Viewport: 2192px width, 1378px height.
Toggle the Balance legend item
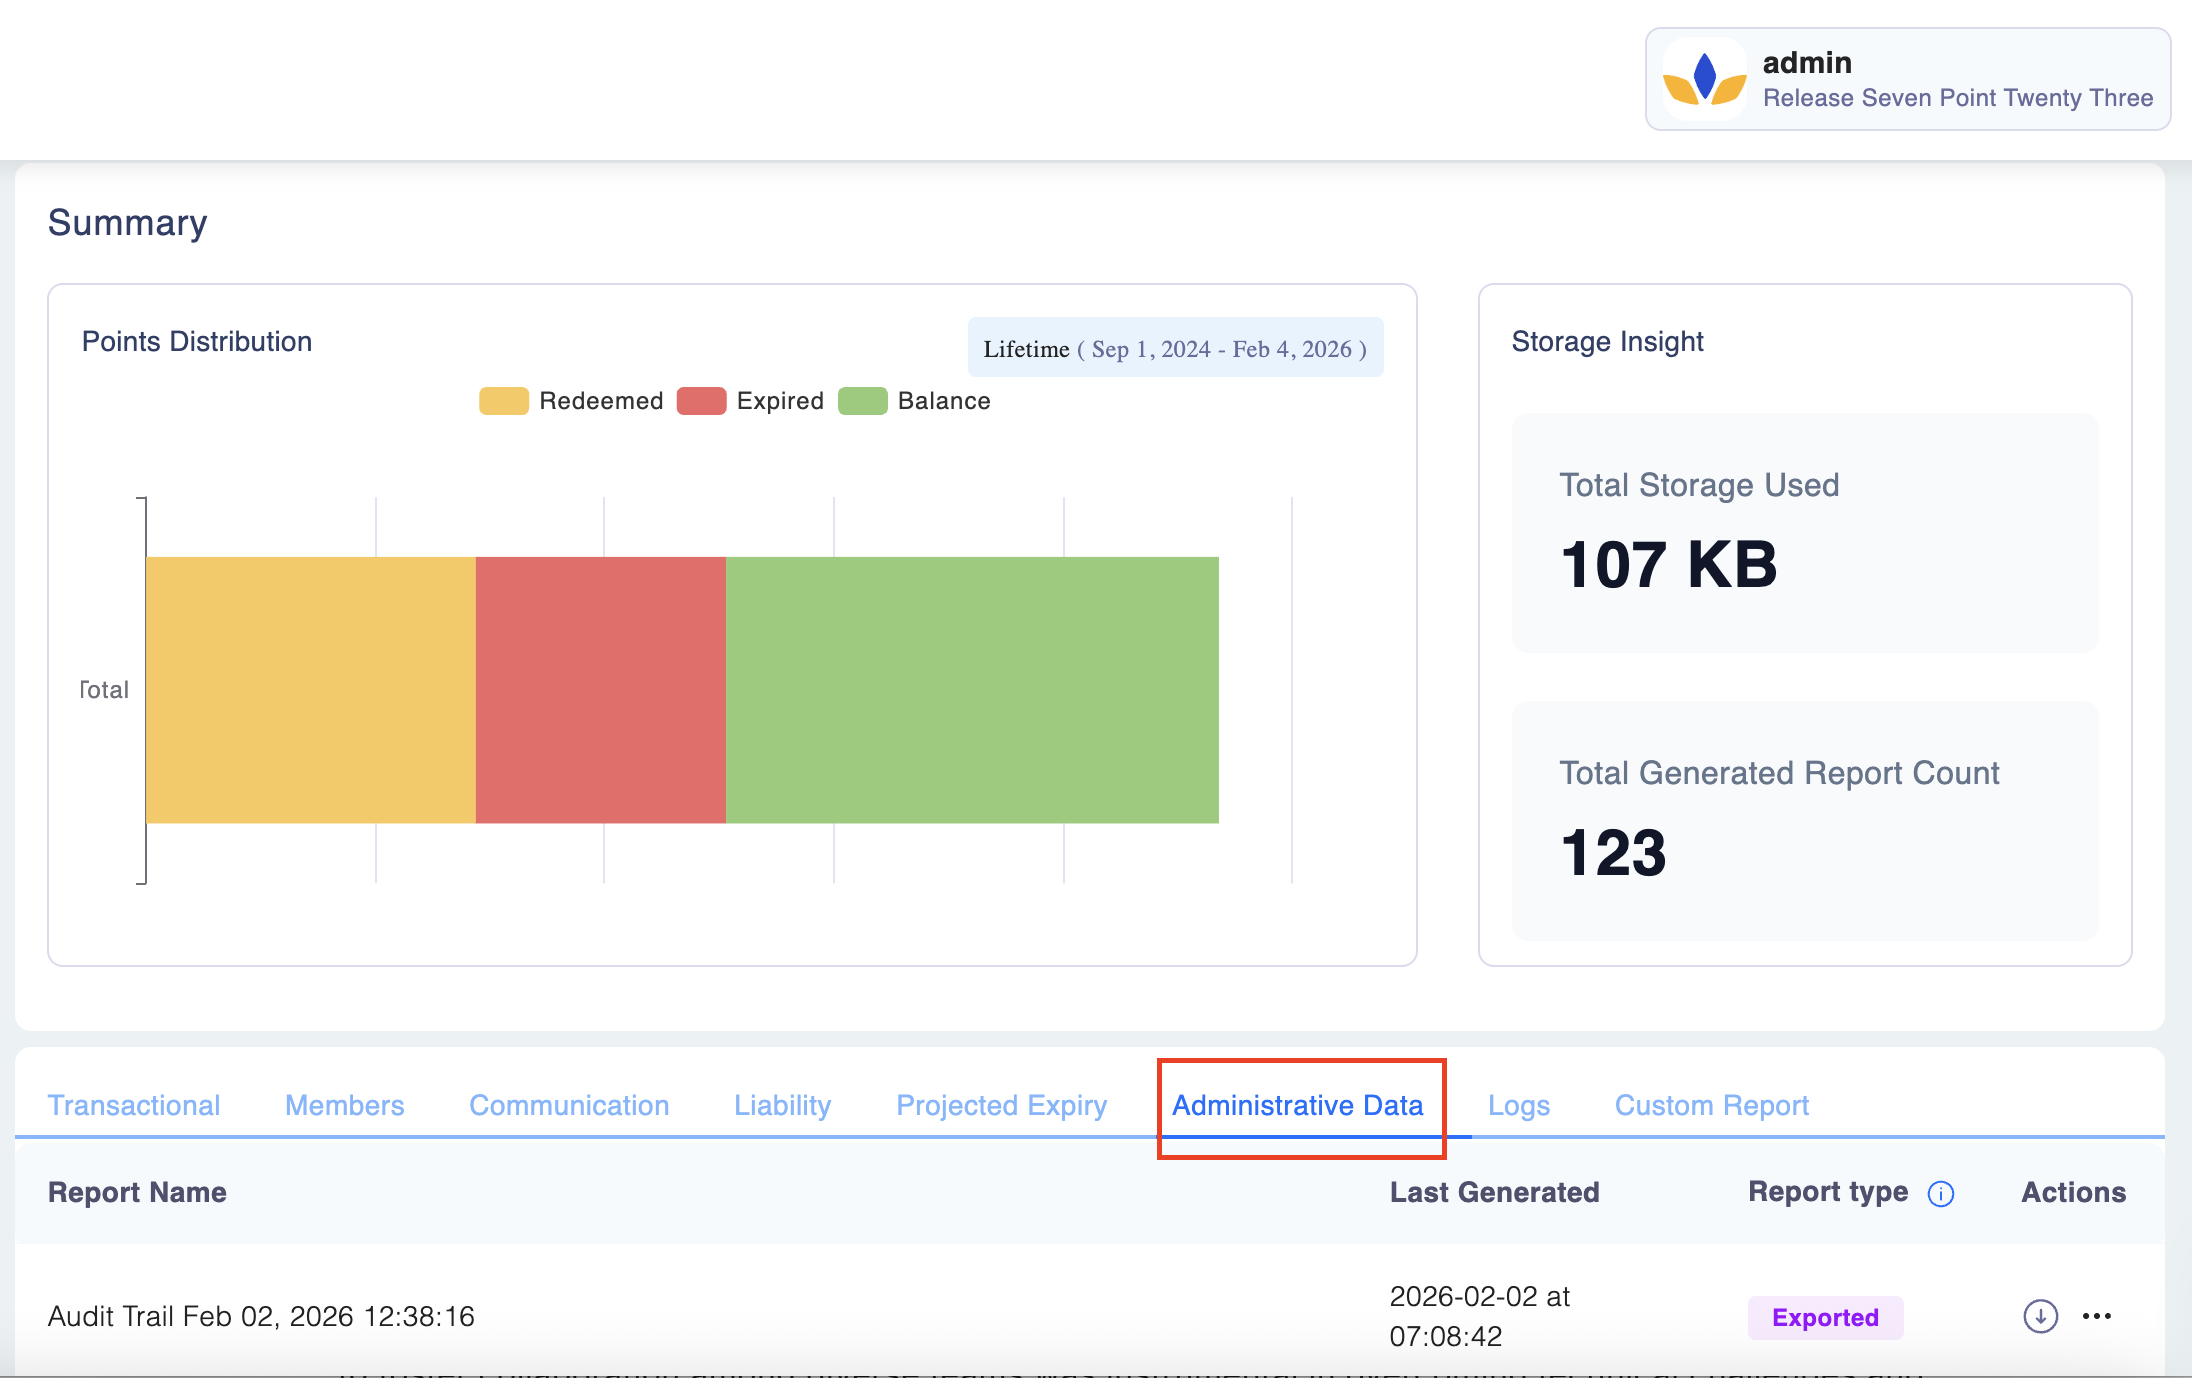click(x=915, y=401)
